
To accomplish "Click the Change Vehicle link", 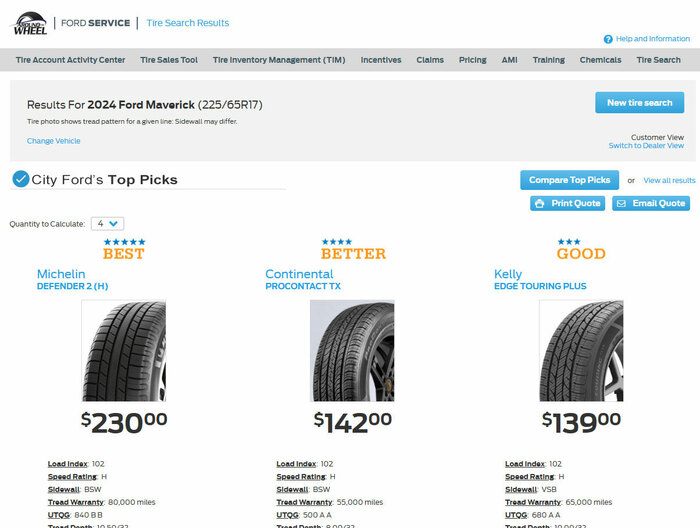I will (x=54, y=141).
